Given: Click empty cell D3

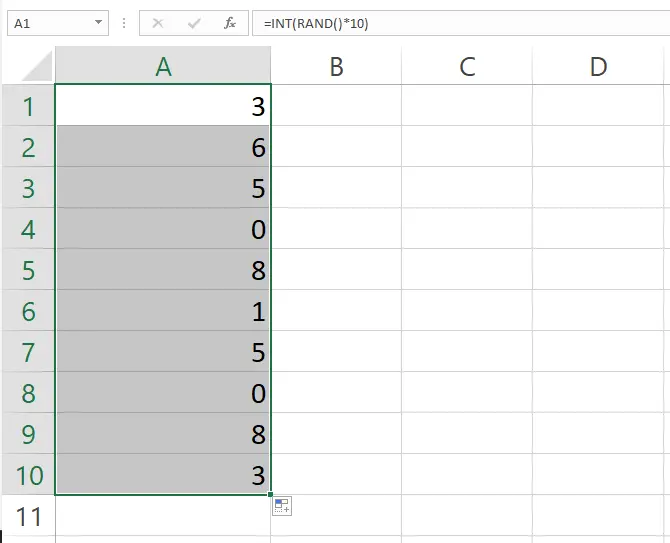Looking at the screenshot, I should click(x=598, y=188).
